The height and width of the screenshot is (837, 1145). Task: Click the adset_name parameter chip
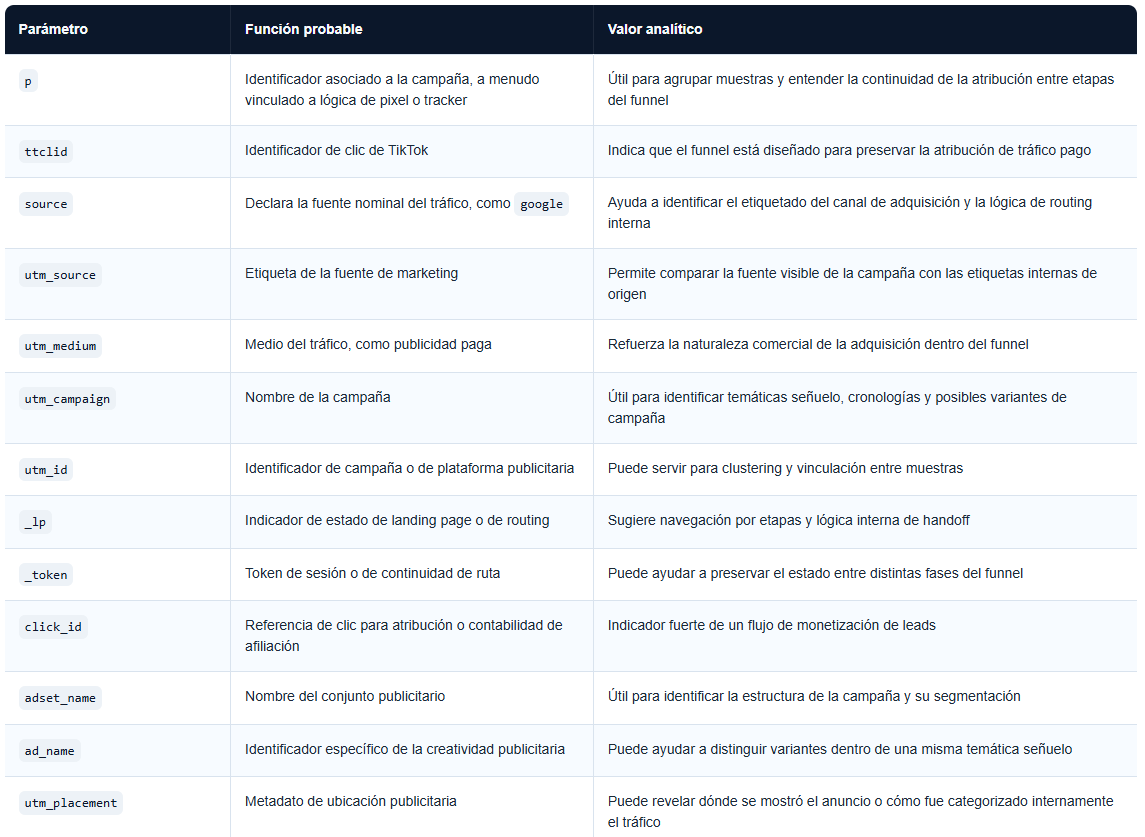60,698
